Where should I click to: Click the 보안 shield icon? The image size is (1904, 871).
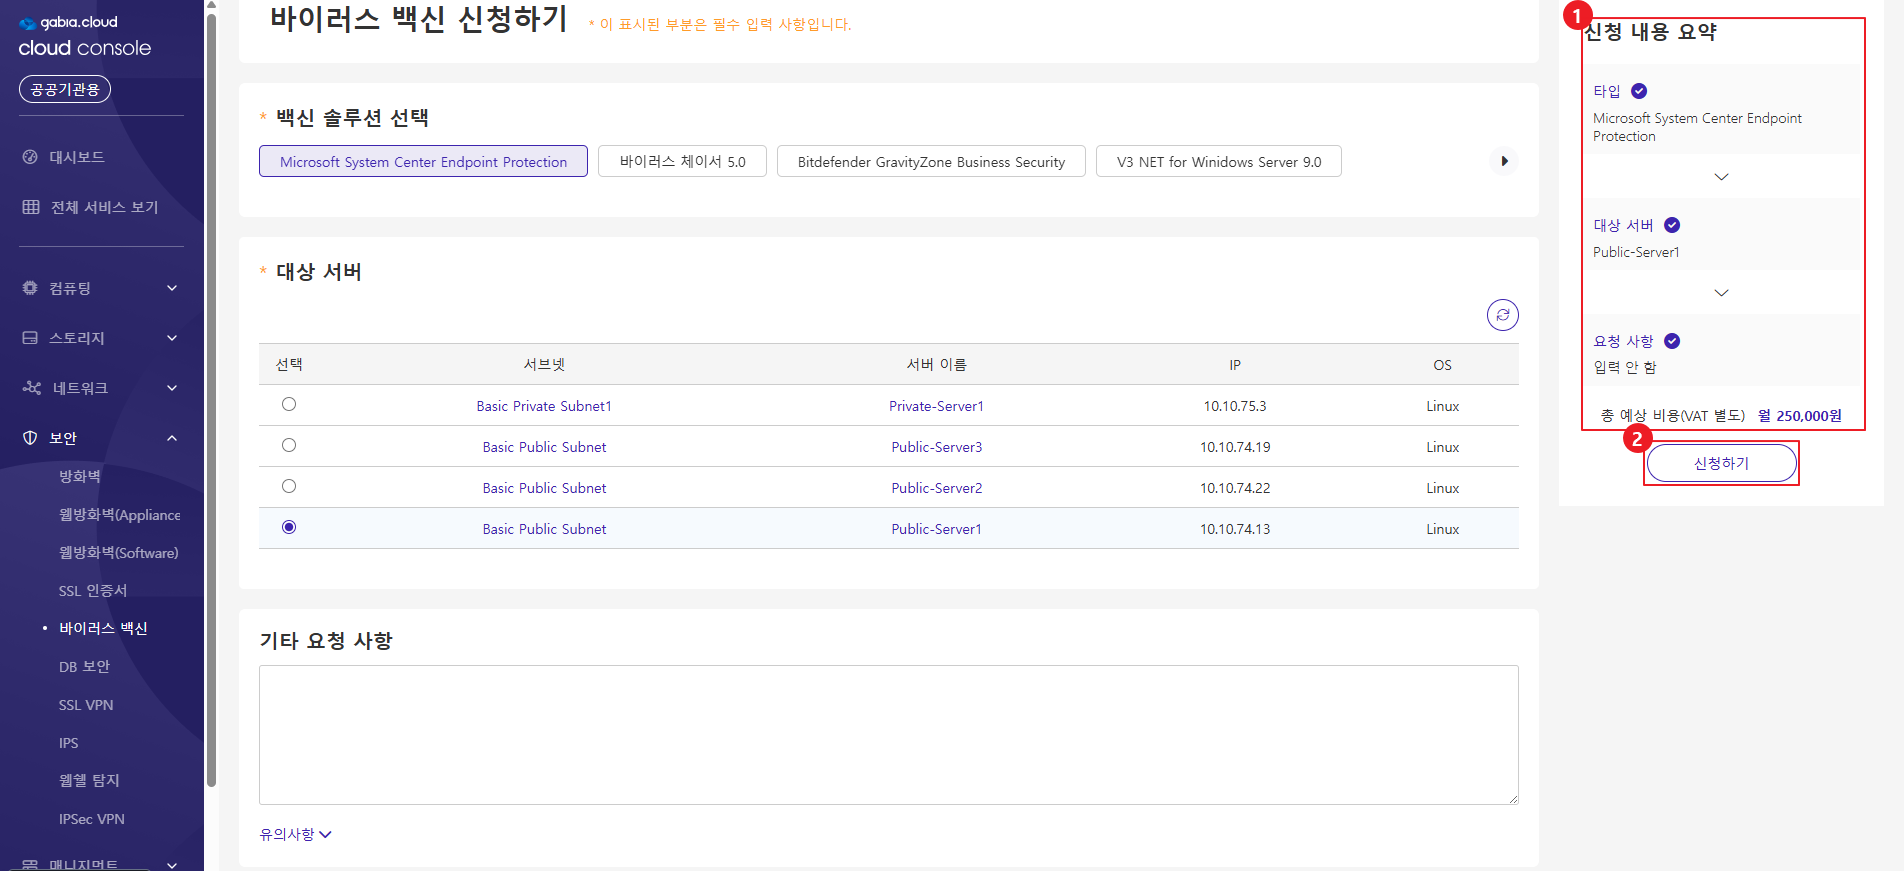[30, 438]
